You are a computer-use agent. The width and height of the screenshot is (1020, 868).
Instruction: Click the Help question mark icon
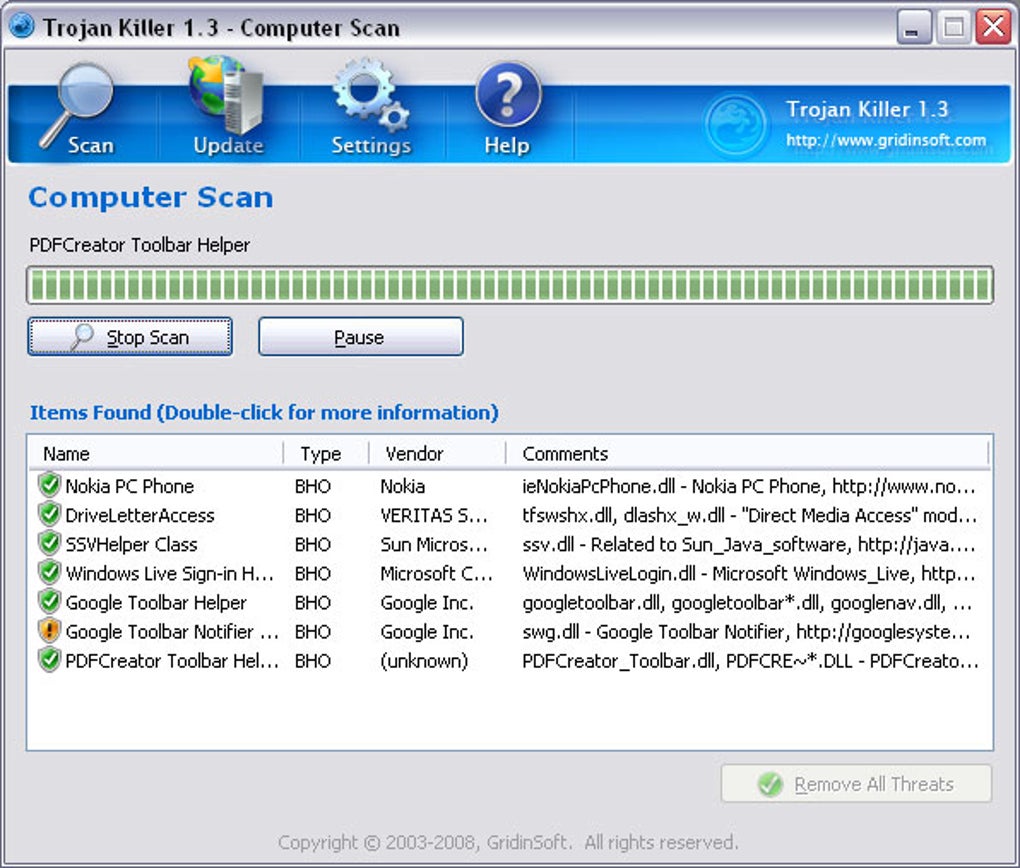point(508,94)
